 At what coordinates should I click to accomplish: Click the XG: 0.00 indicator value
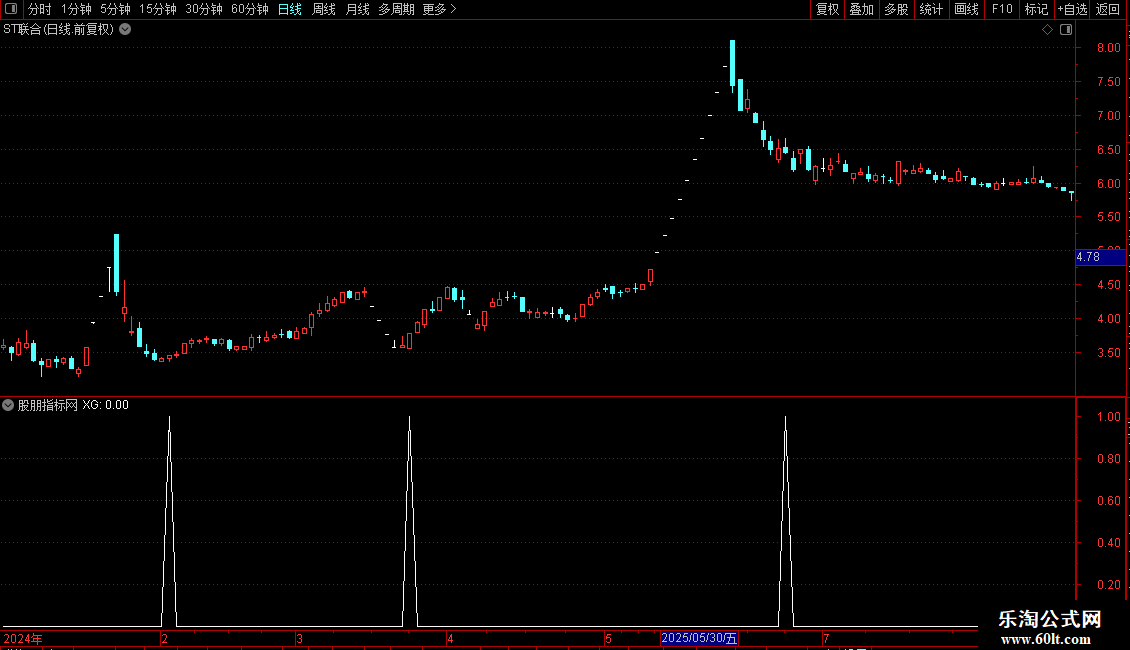[105, 405]
